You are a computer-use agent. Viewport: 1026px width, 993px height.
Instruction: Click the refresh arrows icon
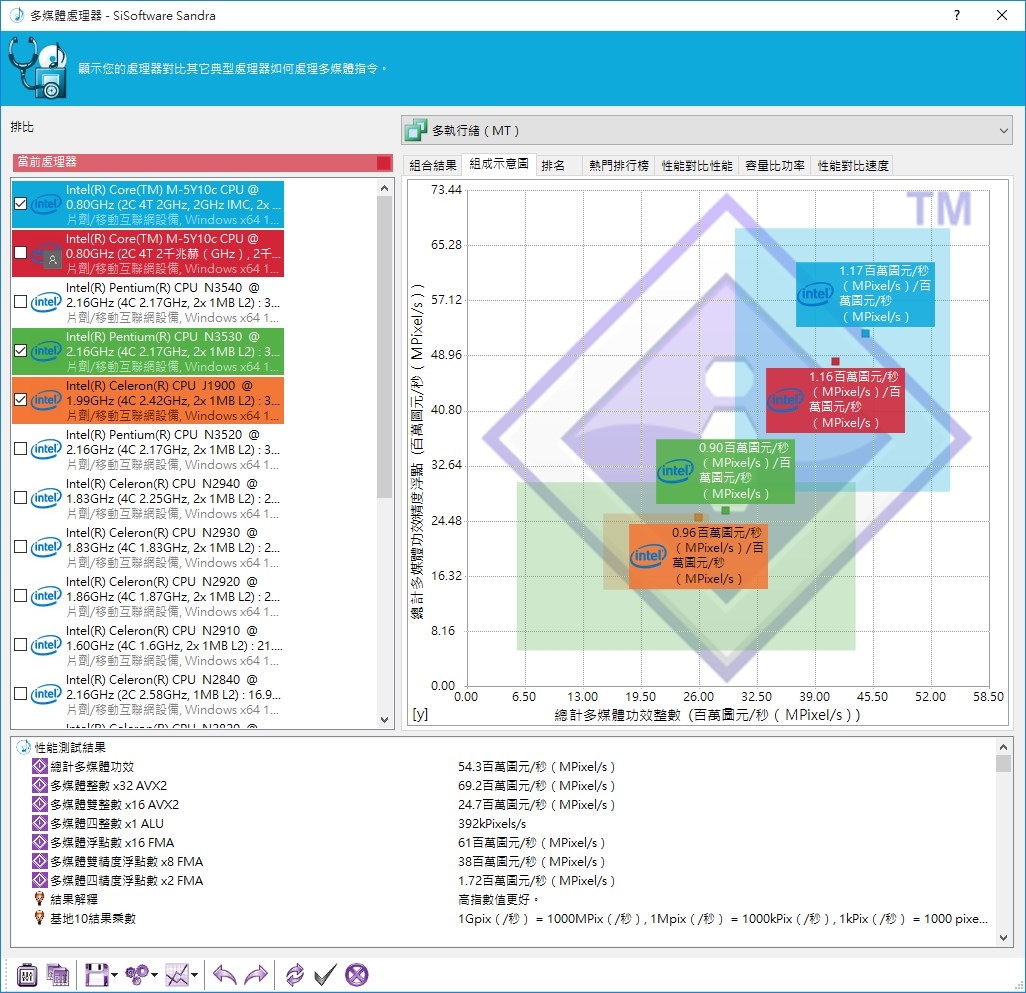click(294, 975)
